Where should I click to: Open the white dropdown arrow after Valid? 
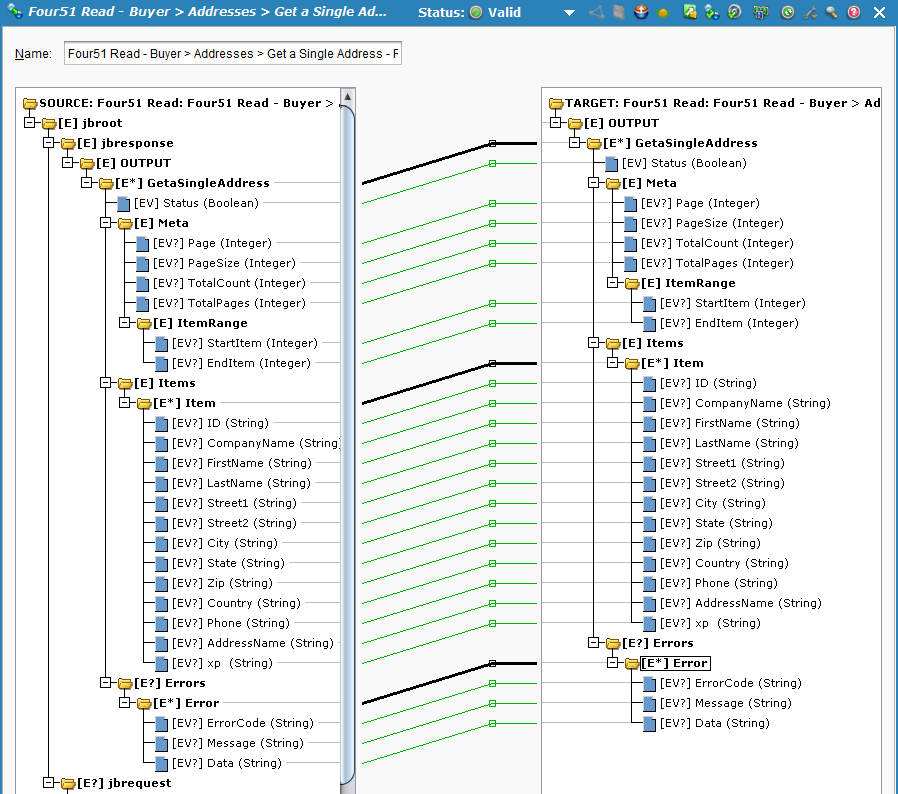(x=569, y=13)
